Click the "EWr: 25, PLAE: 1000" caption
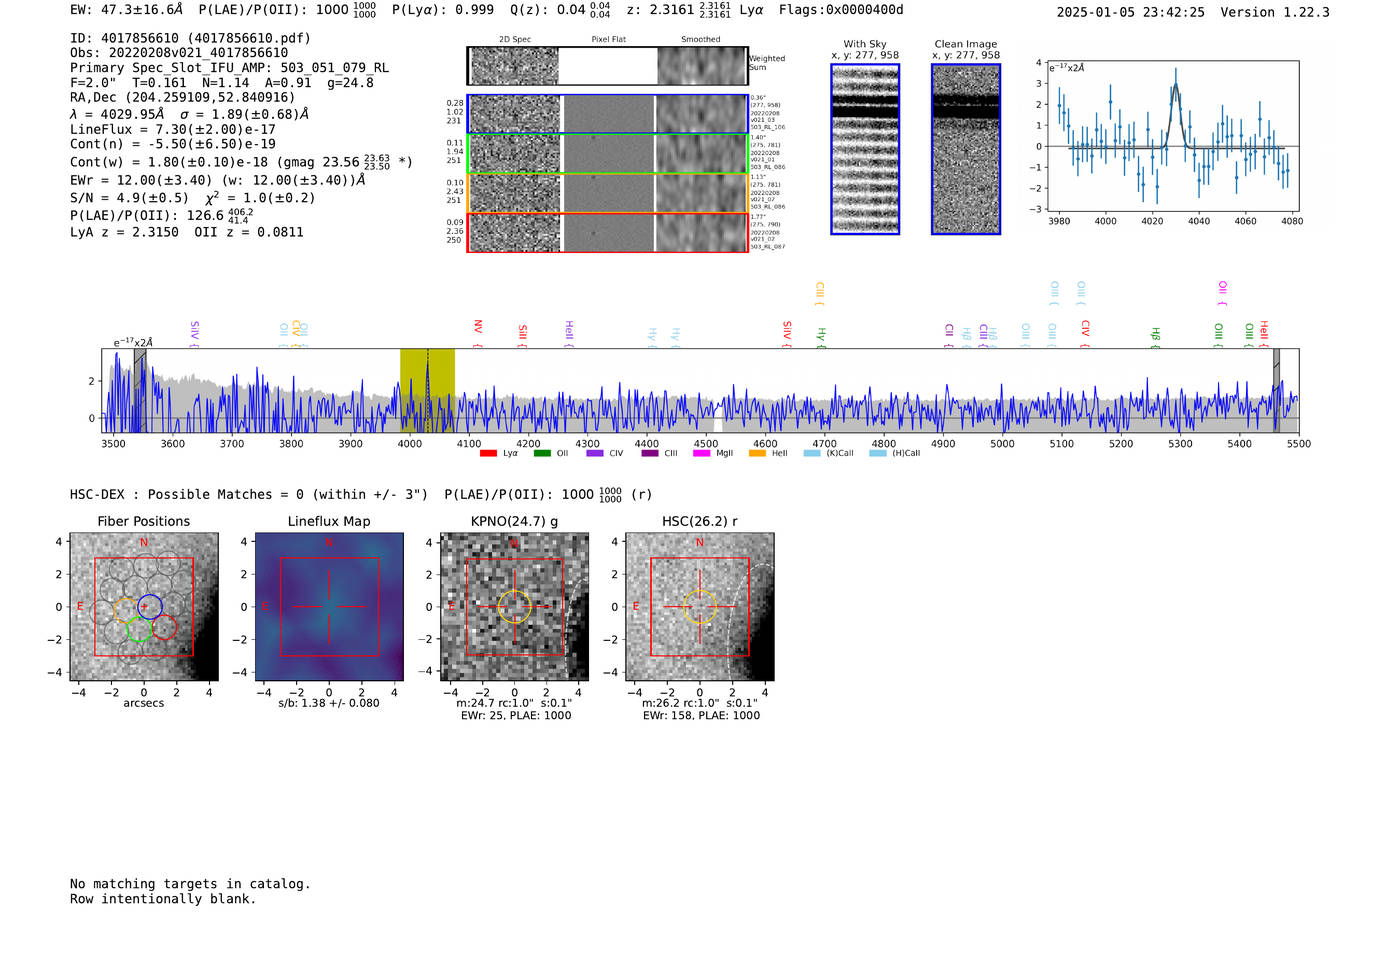Screen dimensions: 1400x953 (516, 716)
